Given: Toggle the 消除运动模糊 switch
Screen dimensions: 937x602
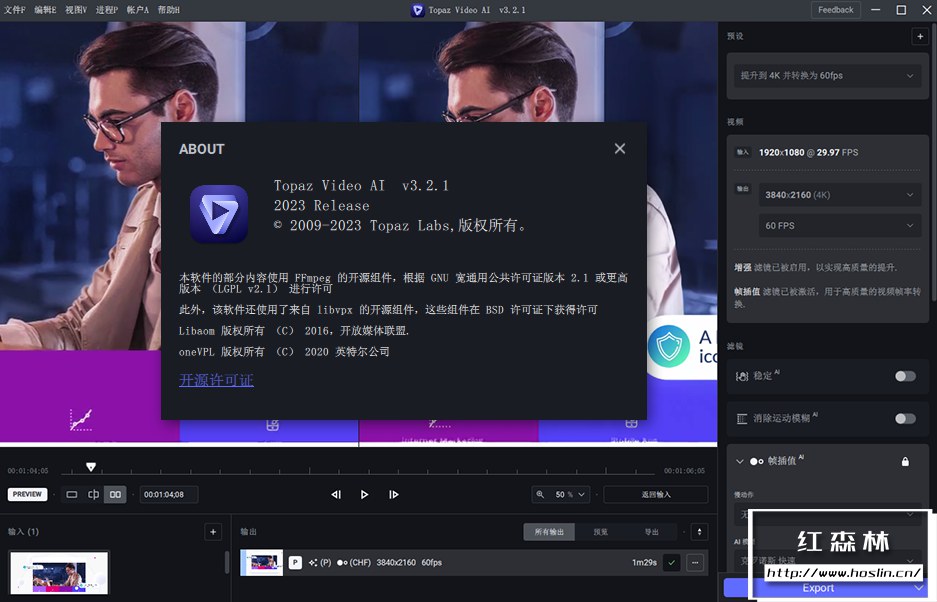Looking at the screenshot, I should (x=905, y=418).
